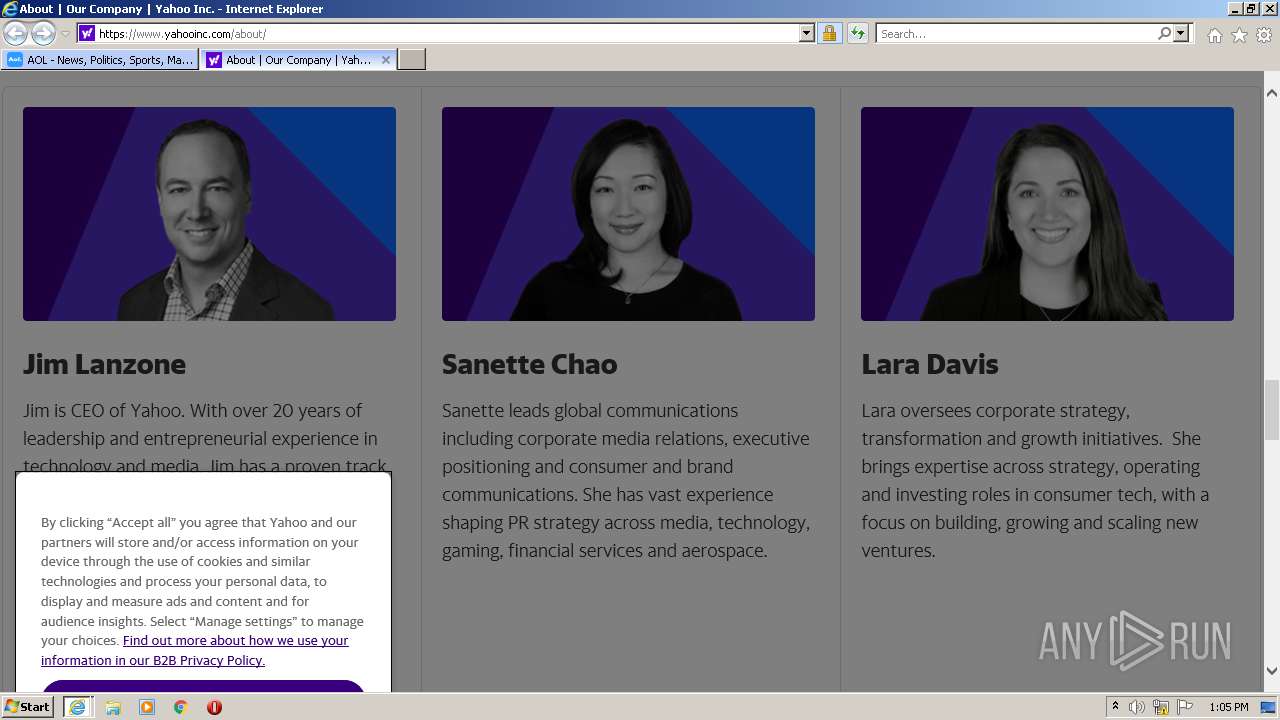Image resolution: width=1280 pixels, height=720 pixels.
Task: Open the Home page icon
Action: pyautogui.click(x=1214, y=35)
